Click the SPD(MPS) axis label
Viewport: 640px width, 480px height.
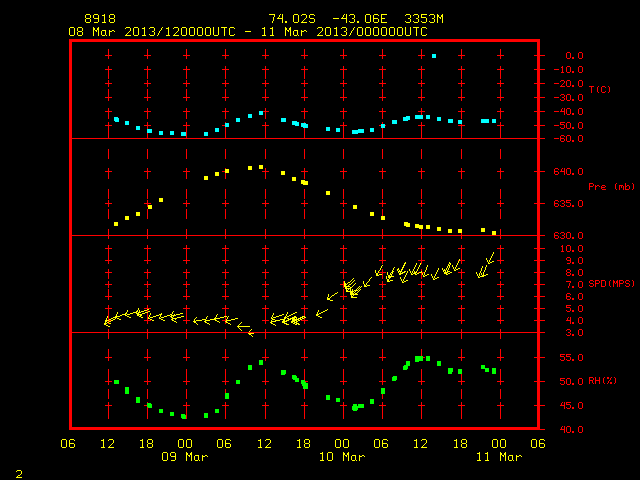click(611, 283)
